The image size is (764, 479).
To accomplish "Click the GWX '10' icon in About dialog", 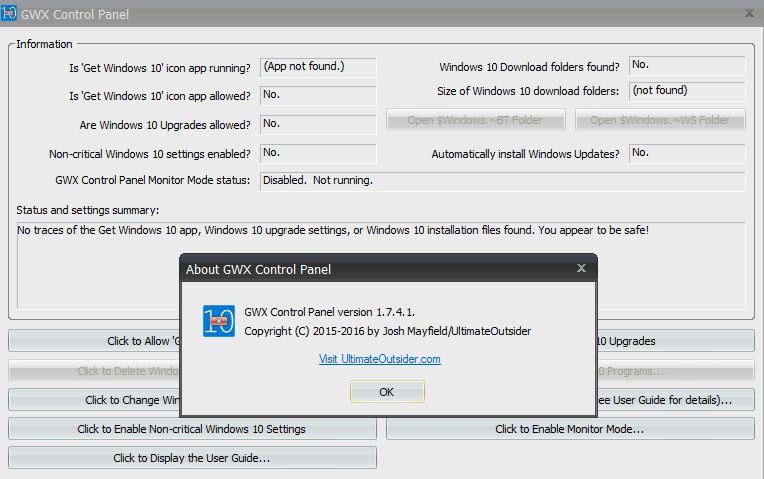I will click(219, 321).
